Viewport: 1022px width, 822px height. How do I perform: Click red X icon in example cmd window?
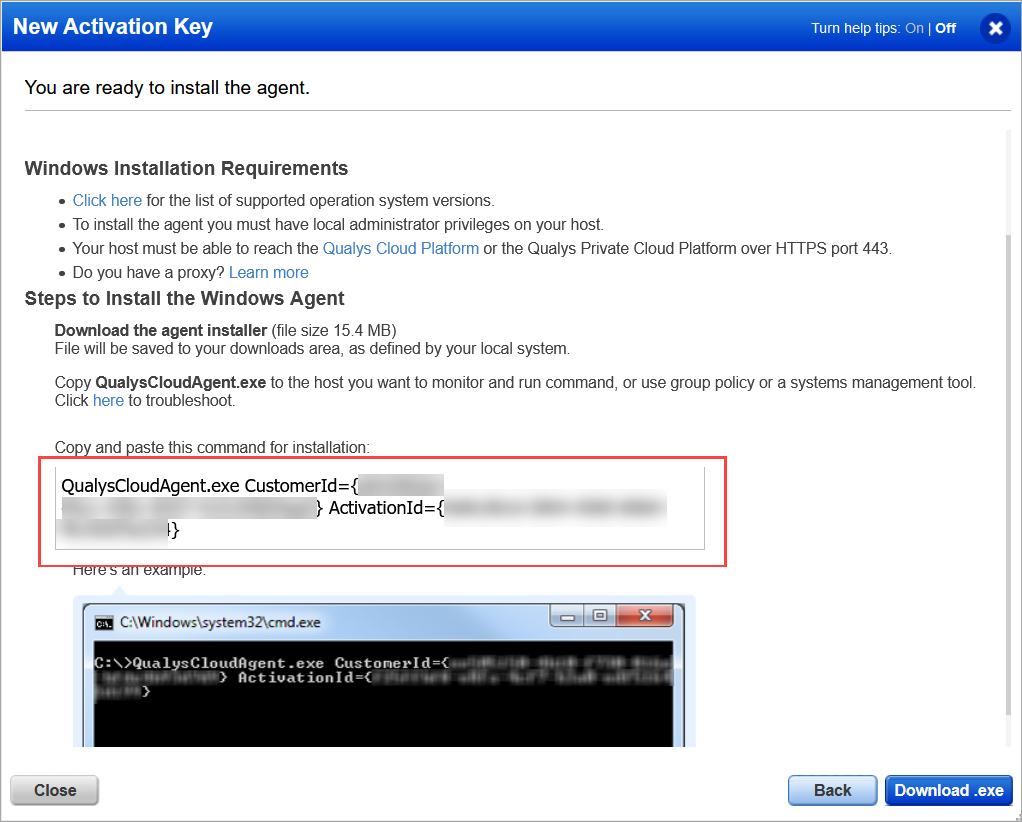[645, 615]
